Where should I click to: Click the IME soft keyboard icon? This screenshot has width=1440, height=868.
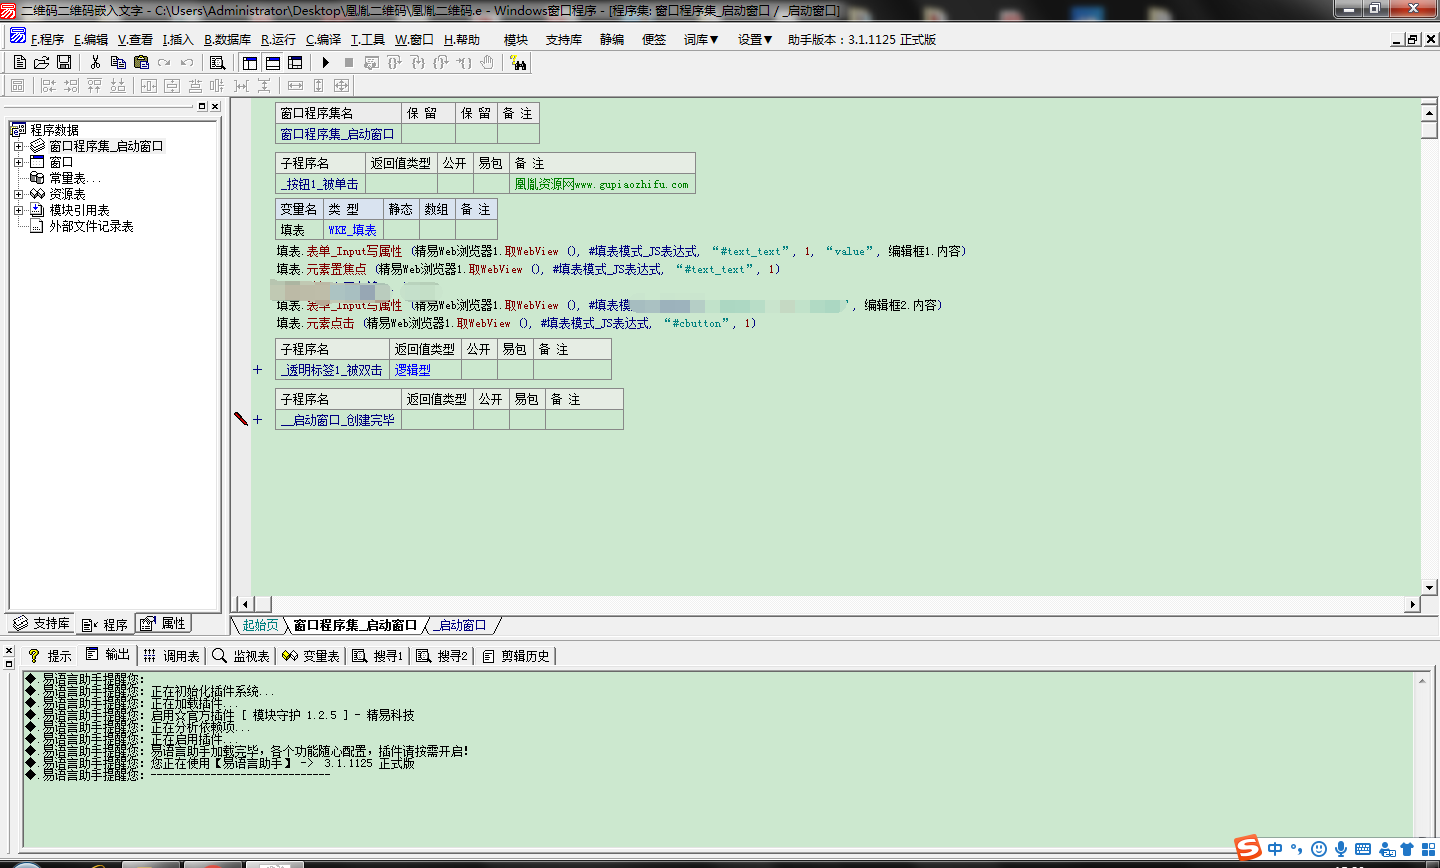click(1363, 849)
